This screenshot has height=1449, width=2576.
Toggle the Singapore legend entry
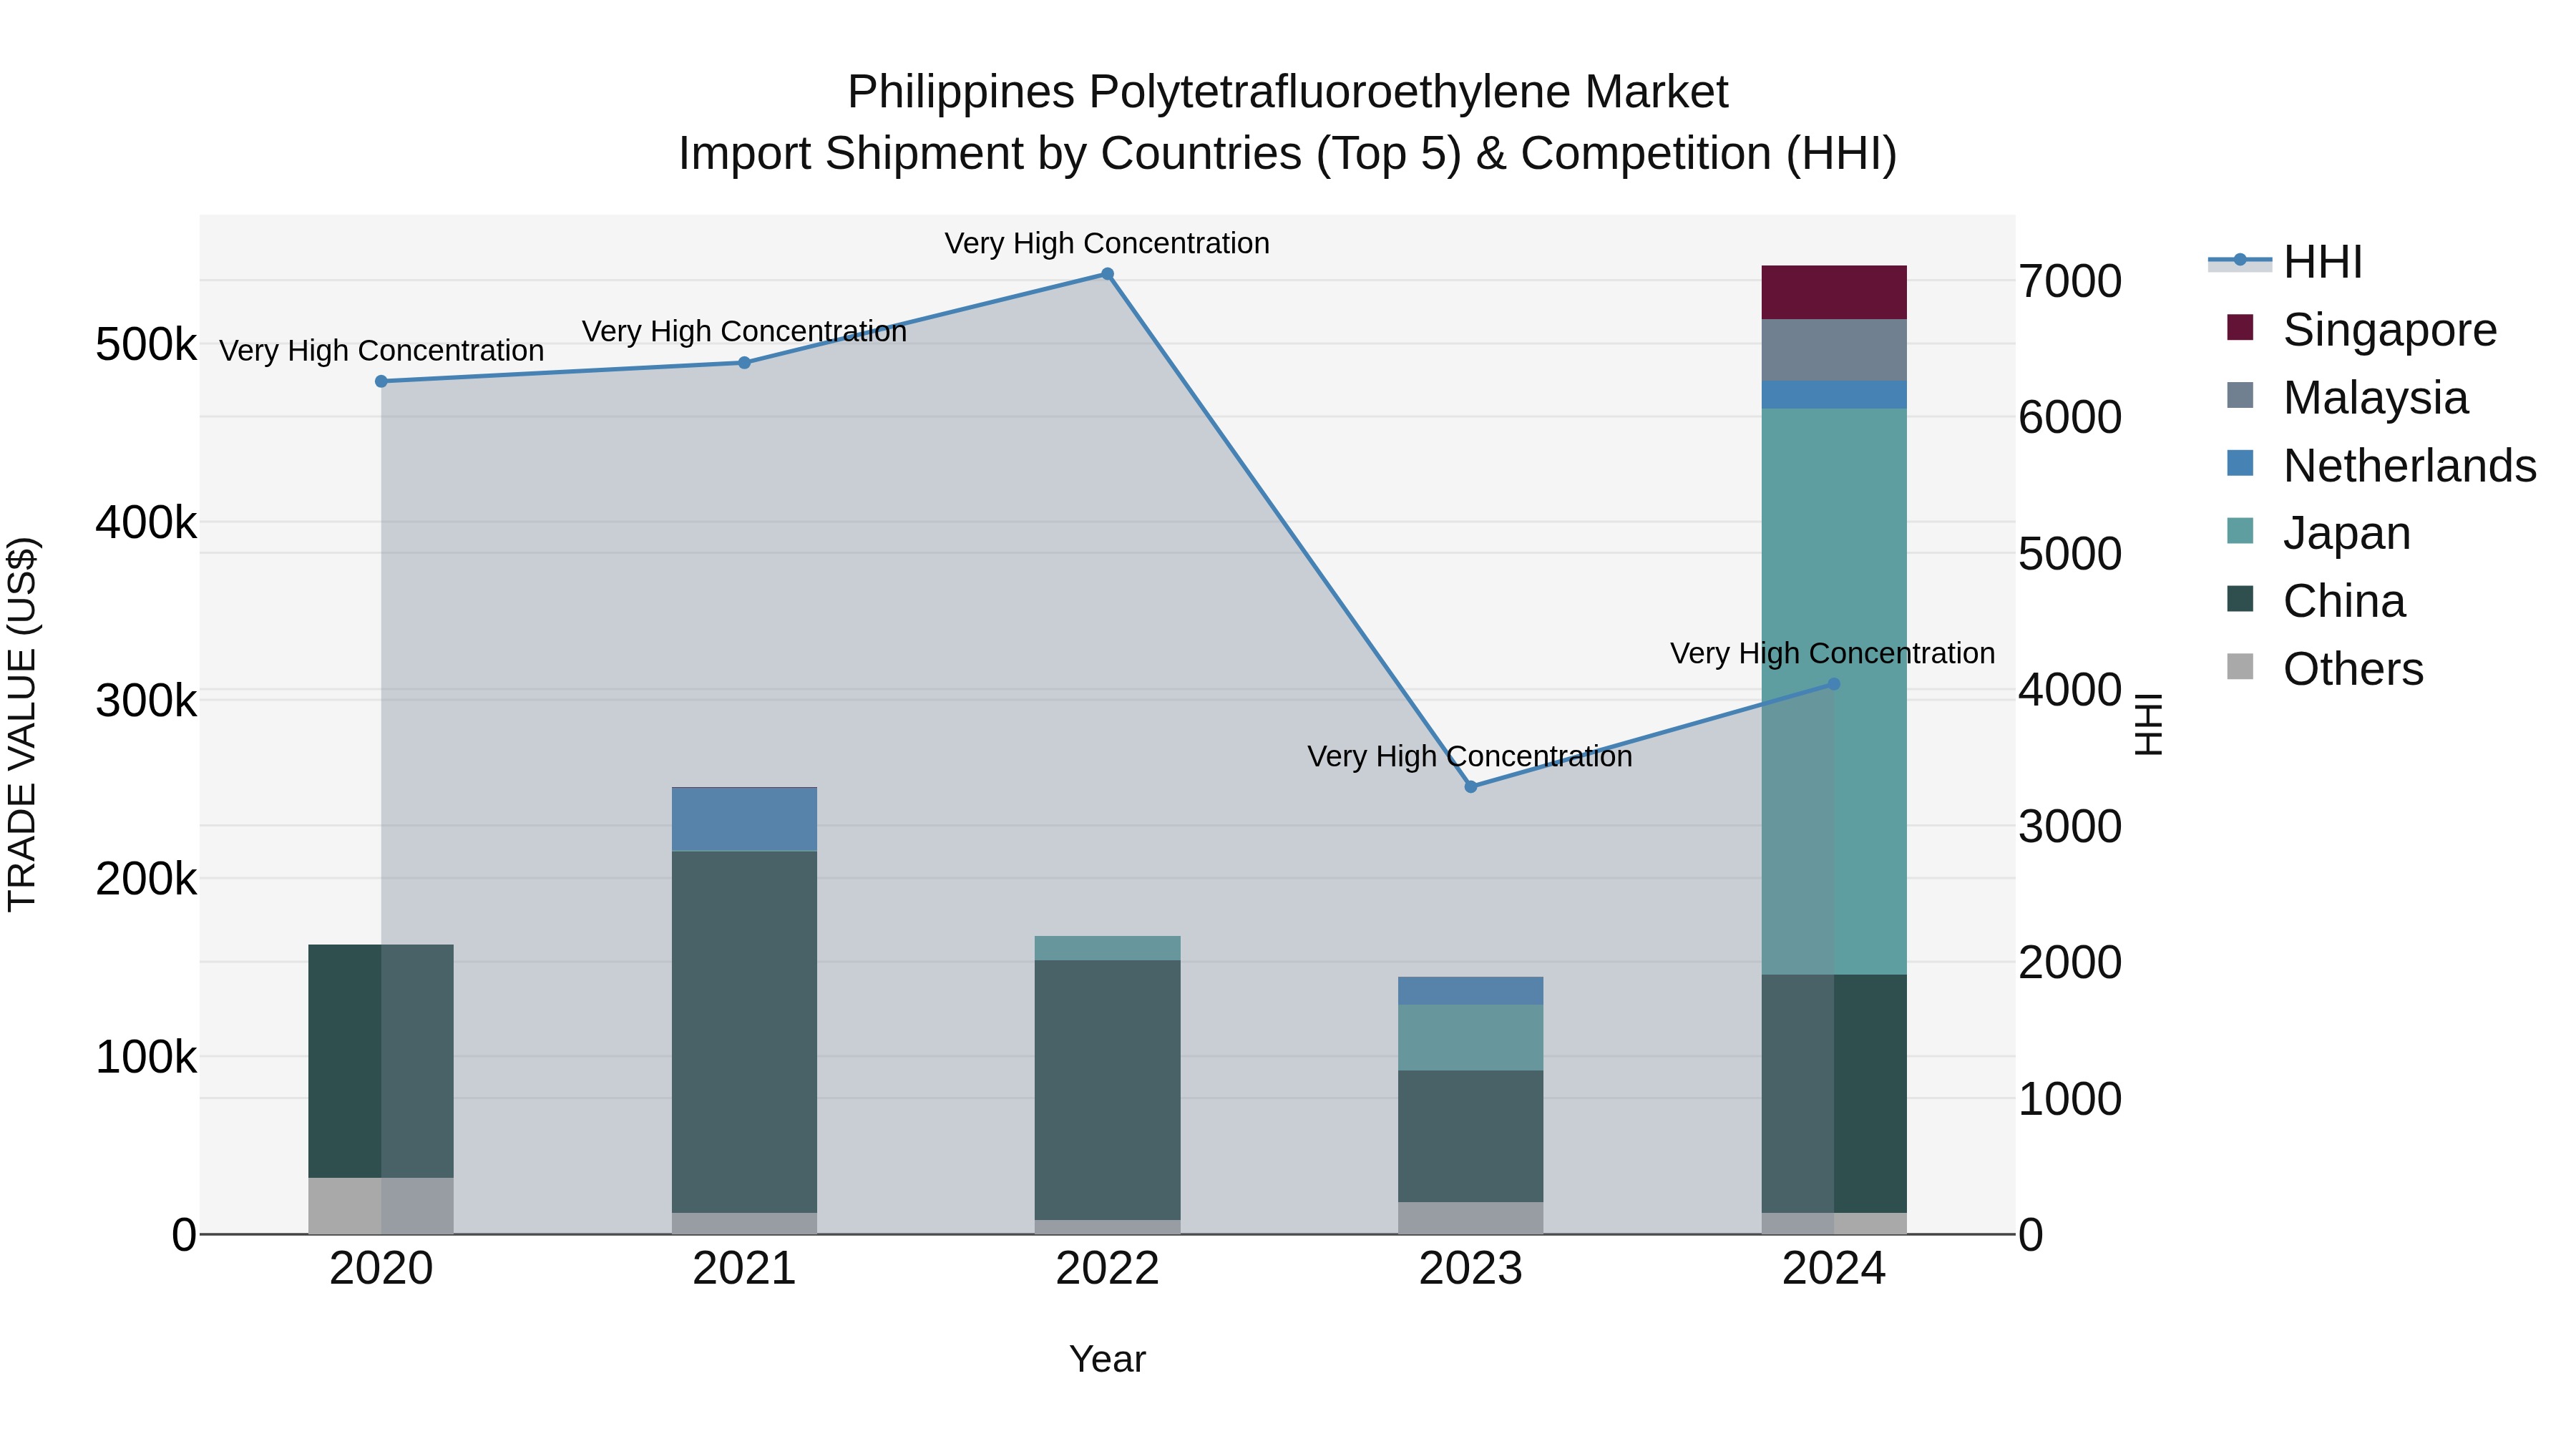click(2361, 330)
